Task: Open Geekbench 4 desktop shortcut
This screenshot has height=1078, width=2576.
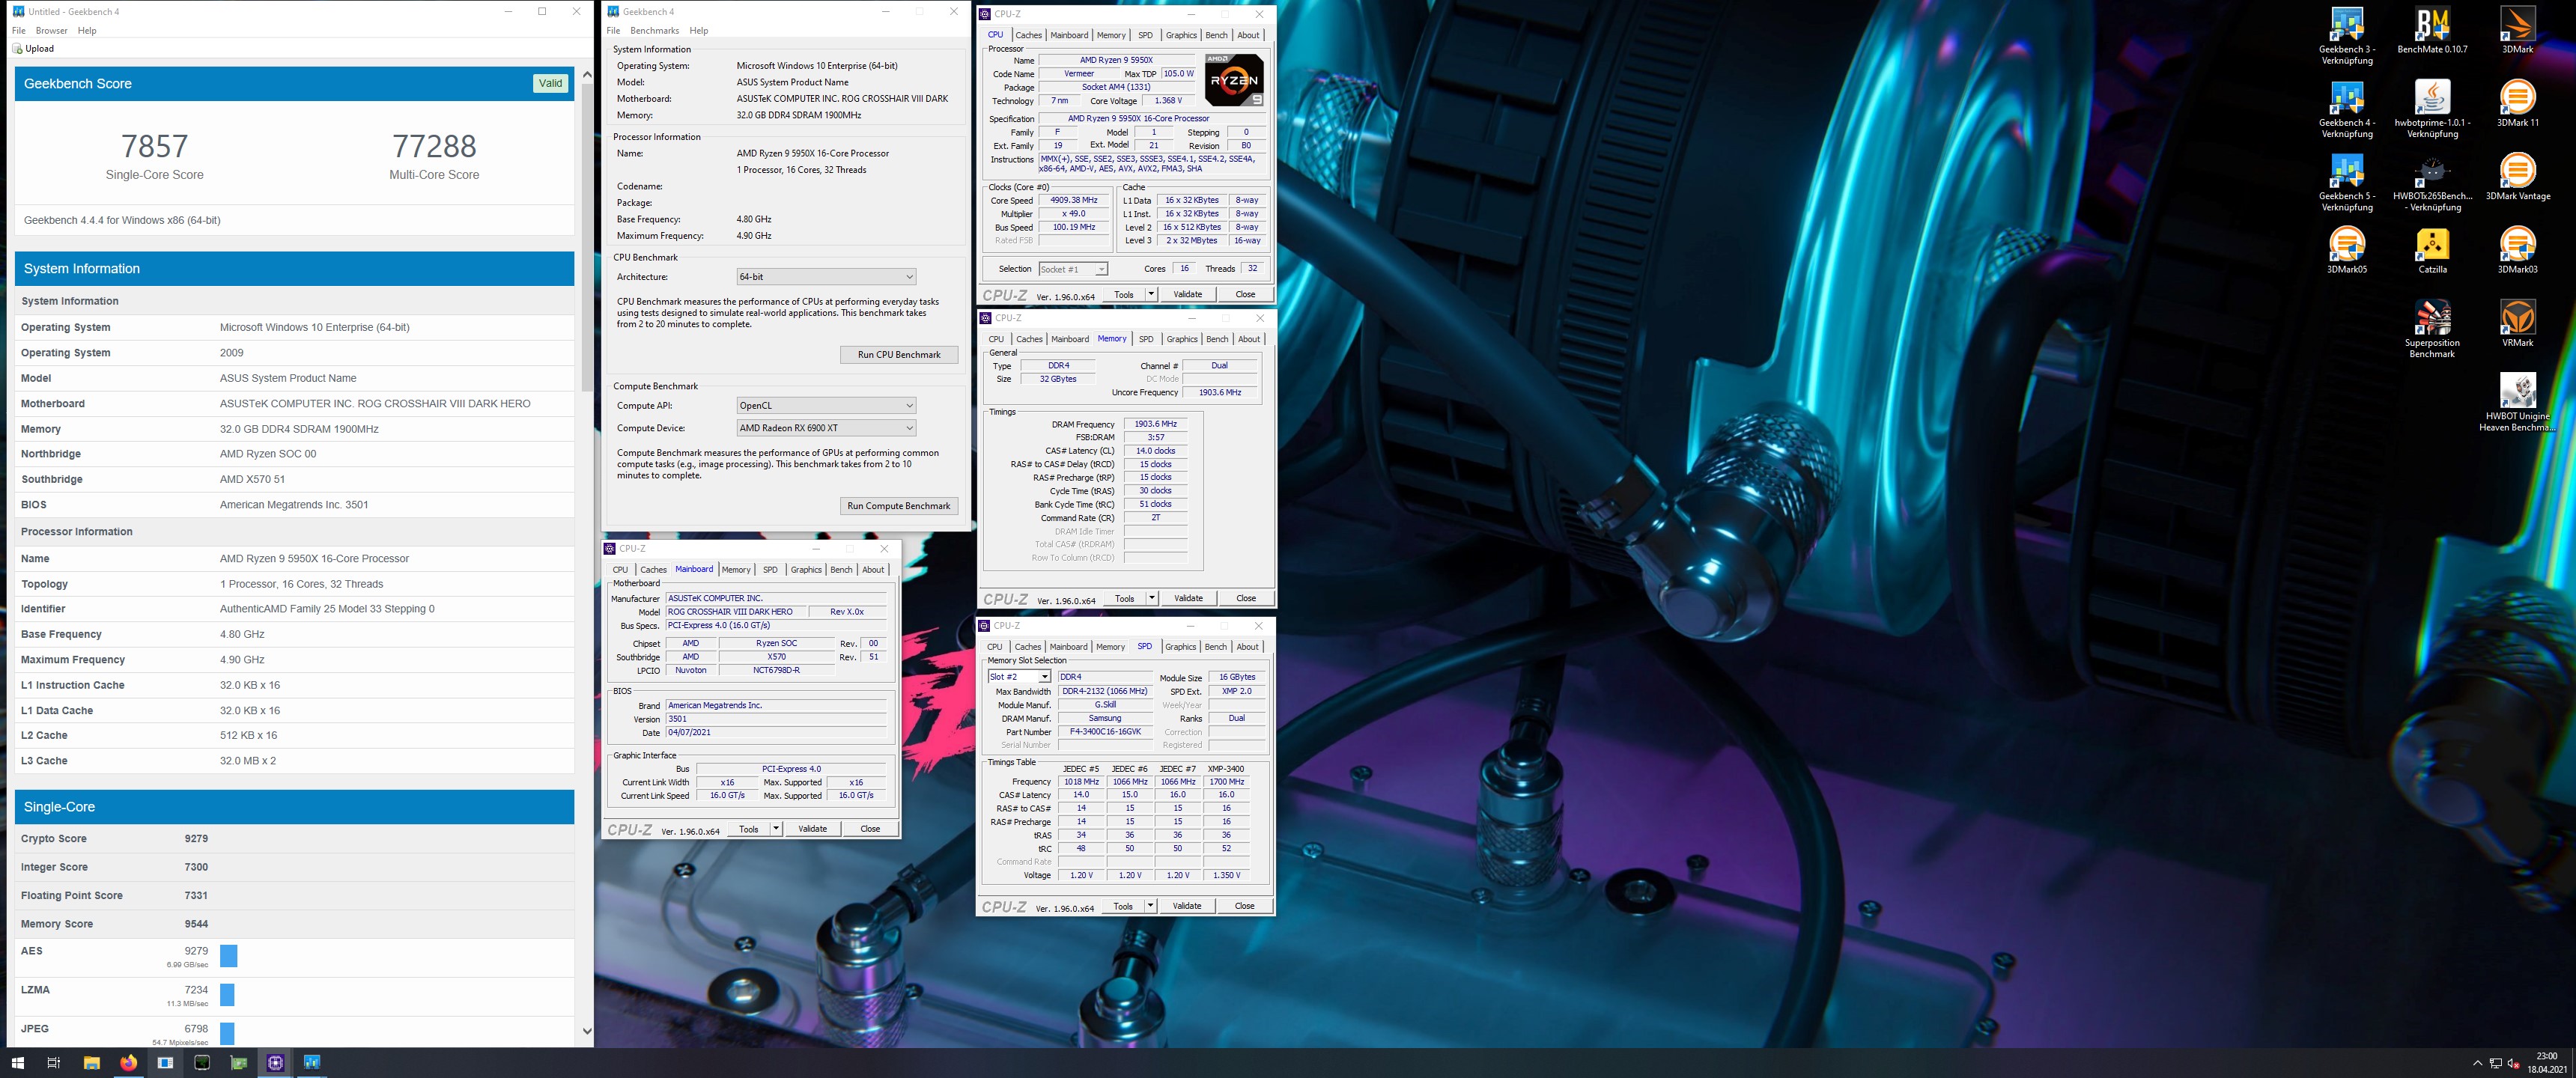Action: click(2346, 110)
